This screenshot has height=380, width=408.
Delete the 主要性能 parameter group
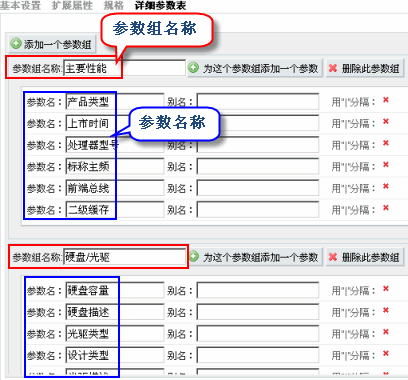point(365,68)
